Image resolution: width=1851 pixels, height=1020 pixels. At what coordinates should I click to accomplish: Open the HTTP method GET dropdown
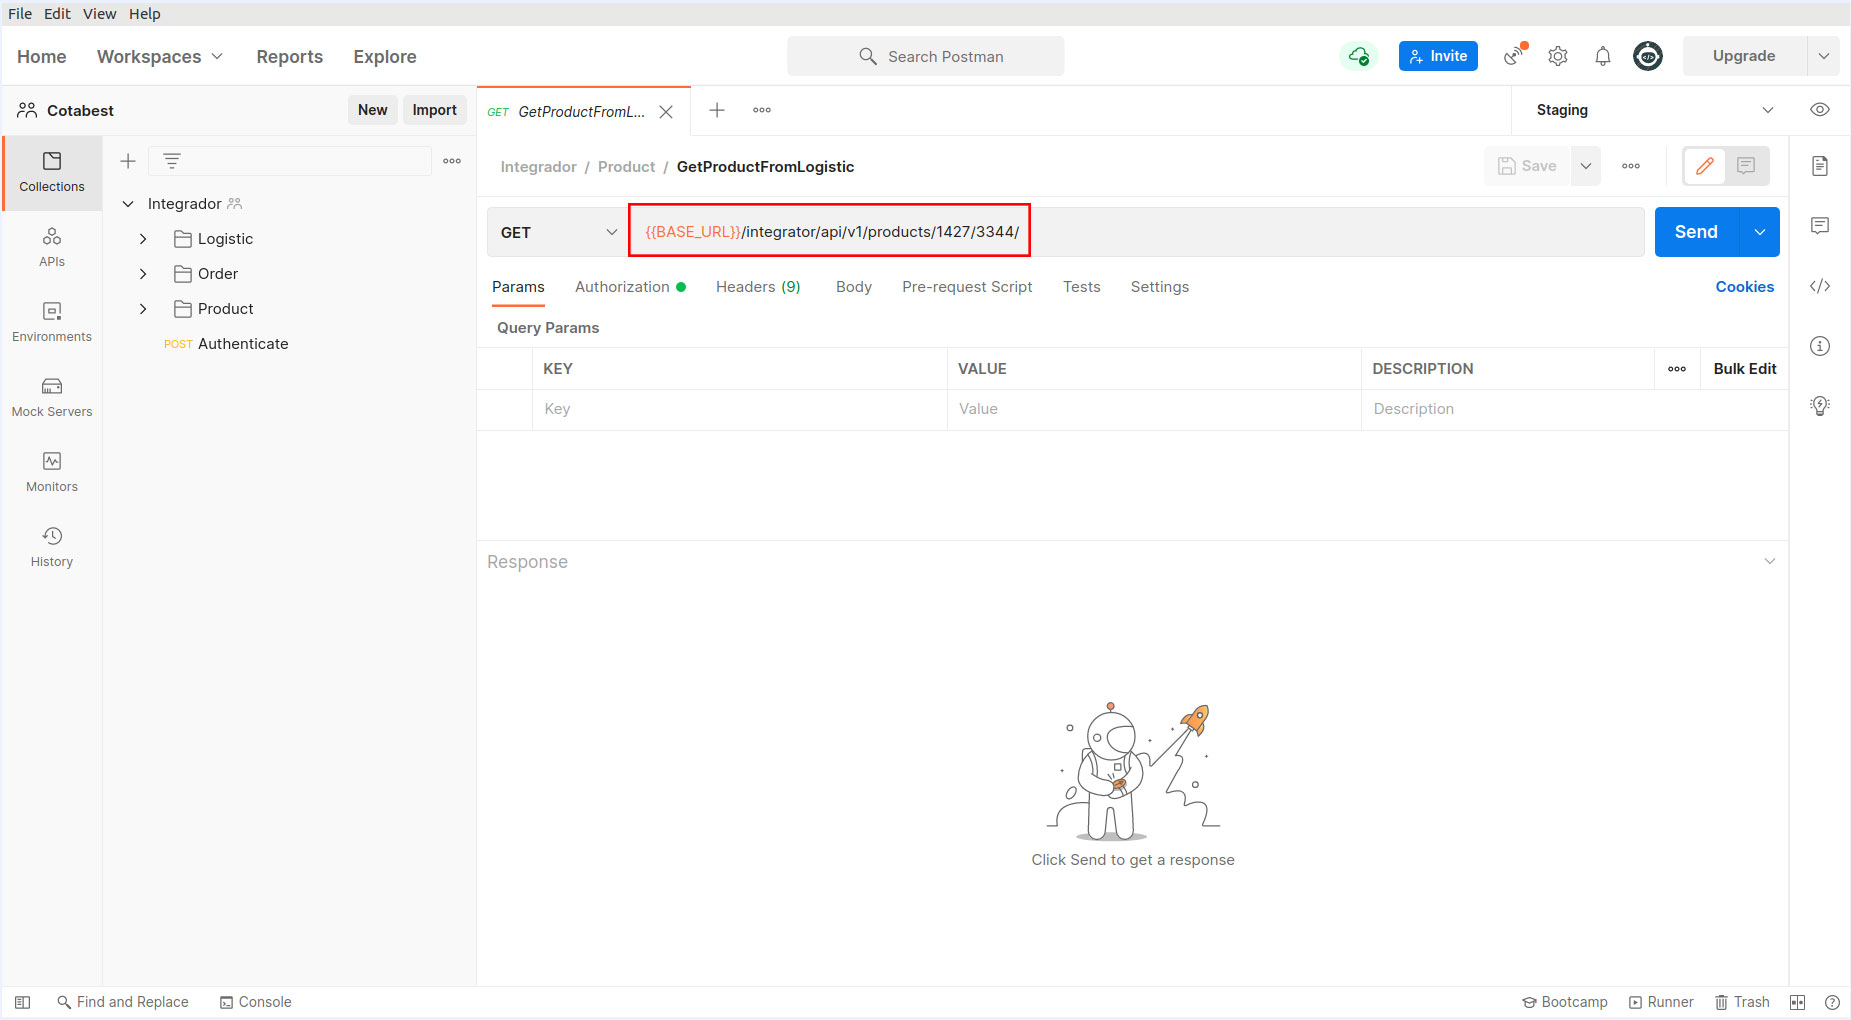pyautogui.click(x=558, y=232)
